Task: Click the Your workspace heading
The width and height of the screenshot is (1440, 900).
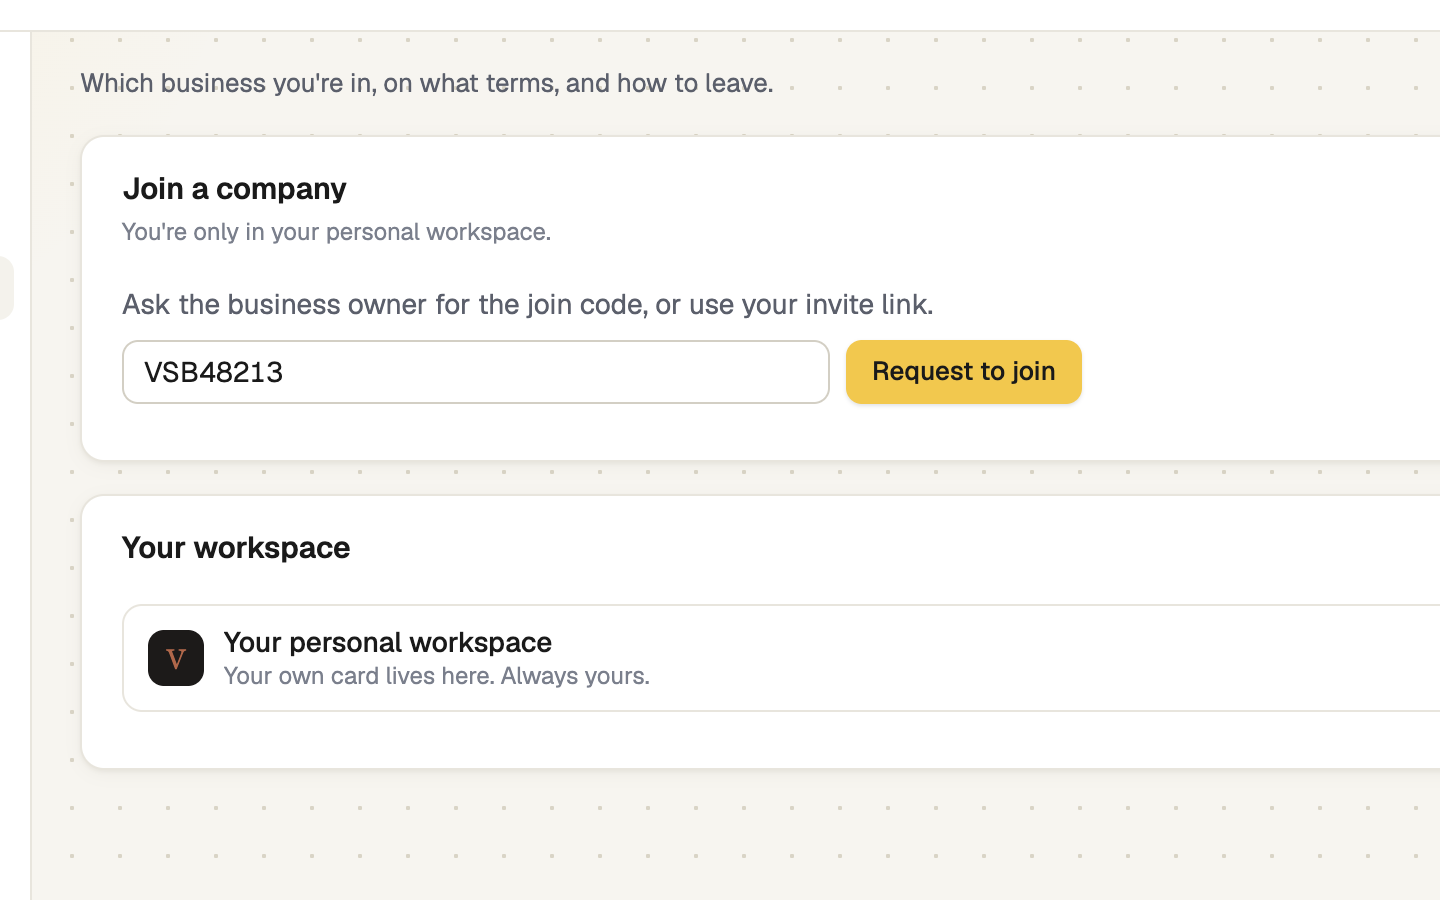Action: [236, 547]
